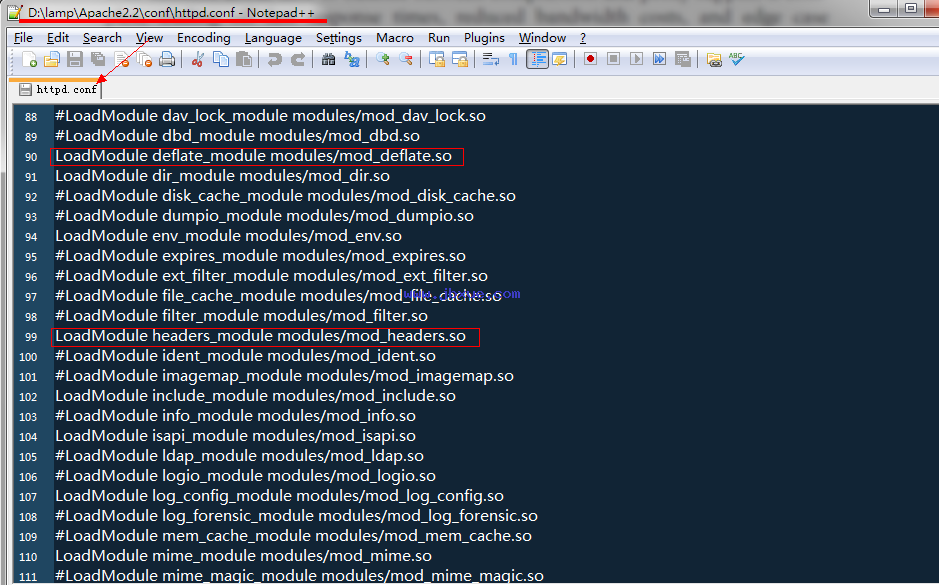The width and height of the screenshot is (939, 585).
Task: Click the 'LoadModule dir_module' line
Action: pyautogui.click(x=222, y=176)
